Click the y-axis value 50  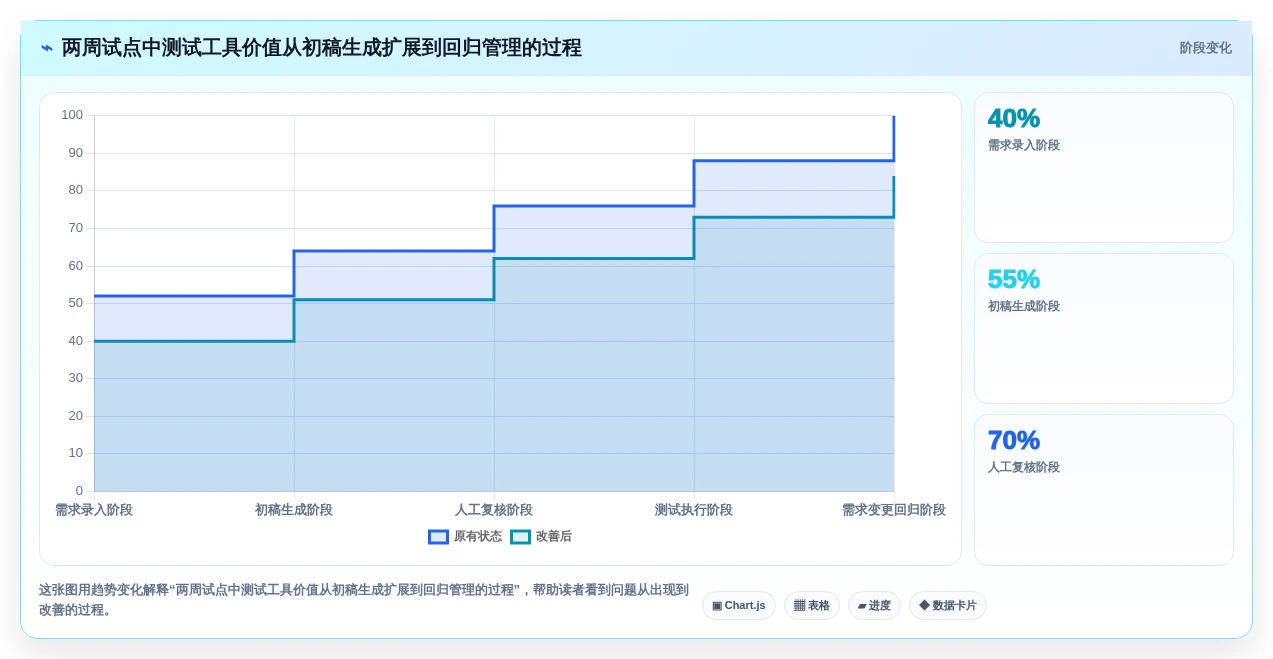tap(76, 303)
